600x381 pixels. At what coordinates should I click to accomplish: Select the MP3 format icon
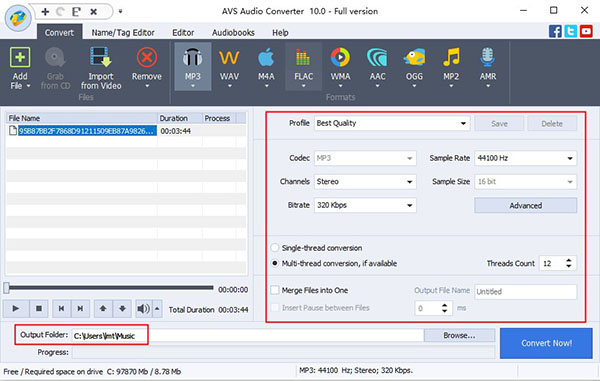tap(192, 58)
